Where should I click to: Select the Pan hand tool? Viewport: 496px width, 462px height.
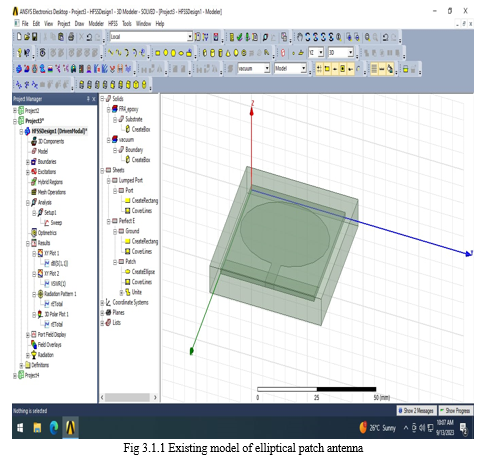300,37
